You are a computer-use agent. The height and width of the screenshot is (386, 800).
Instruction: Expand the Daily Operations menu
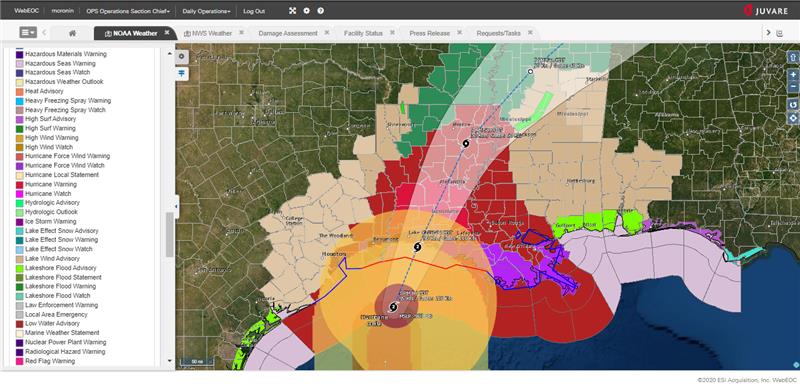(x=207, y=11)
